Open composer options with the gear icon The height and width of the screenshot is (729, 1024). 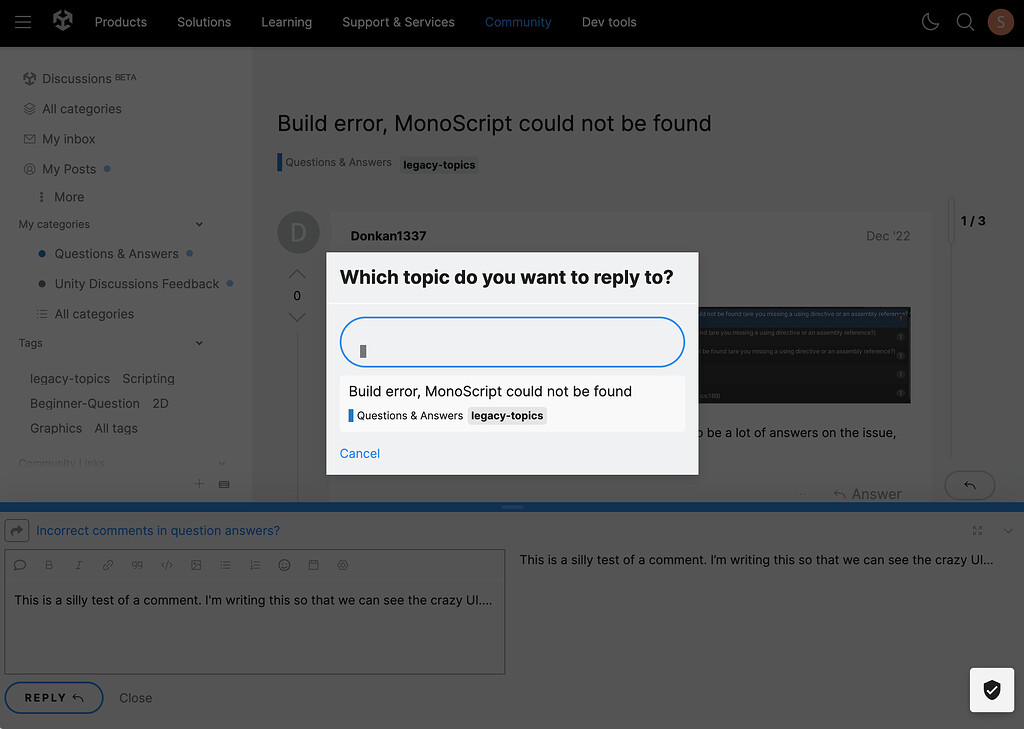342,565
